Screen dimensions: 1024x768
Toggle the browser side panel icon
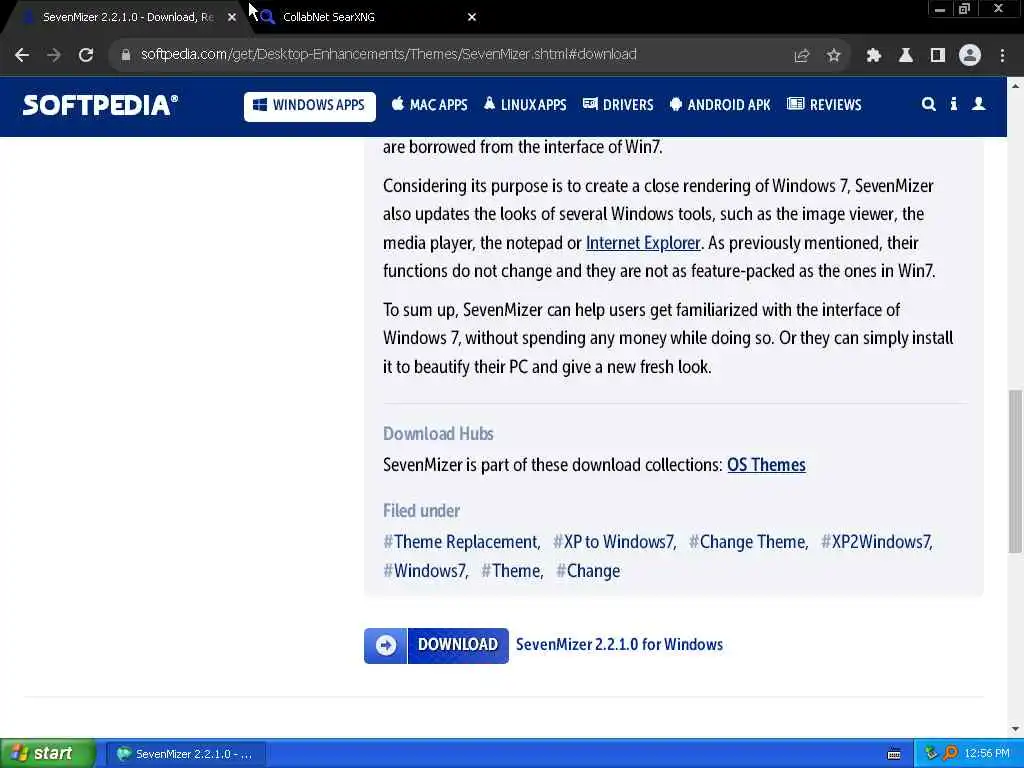tap(938, 56)
